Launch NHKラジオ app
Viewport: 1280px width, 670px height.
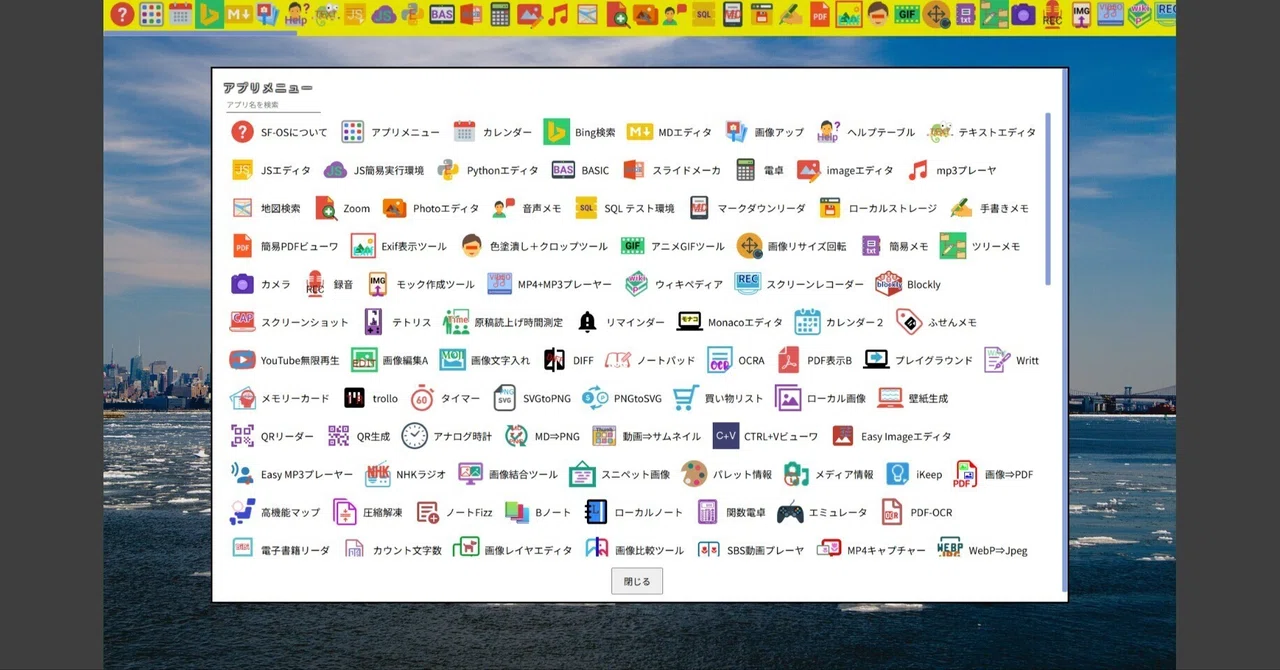(x=405, y=474)
